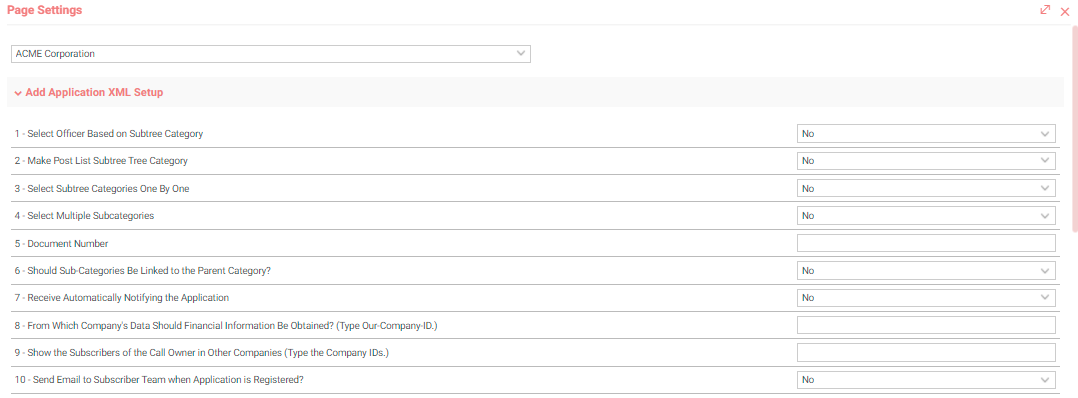Click the small chevron beside Add Application XML Setup
Screen dimensions: 1078x398
(18, 93)
